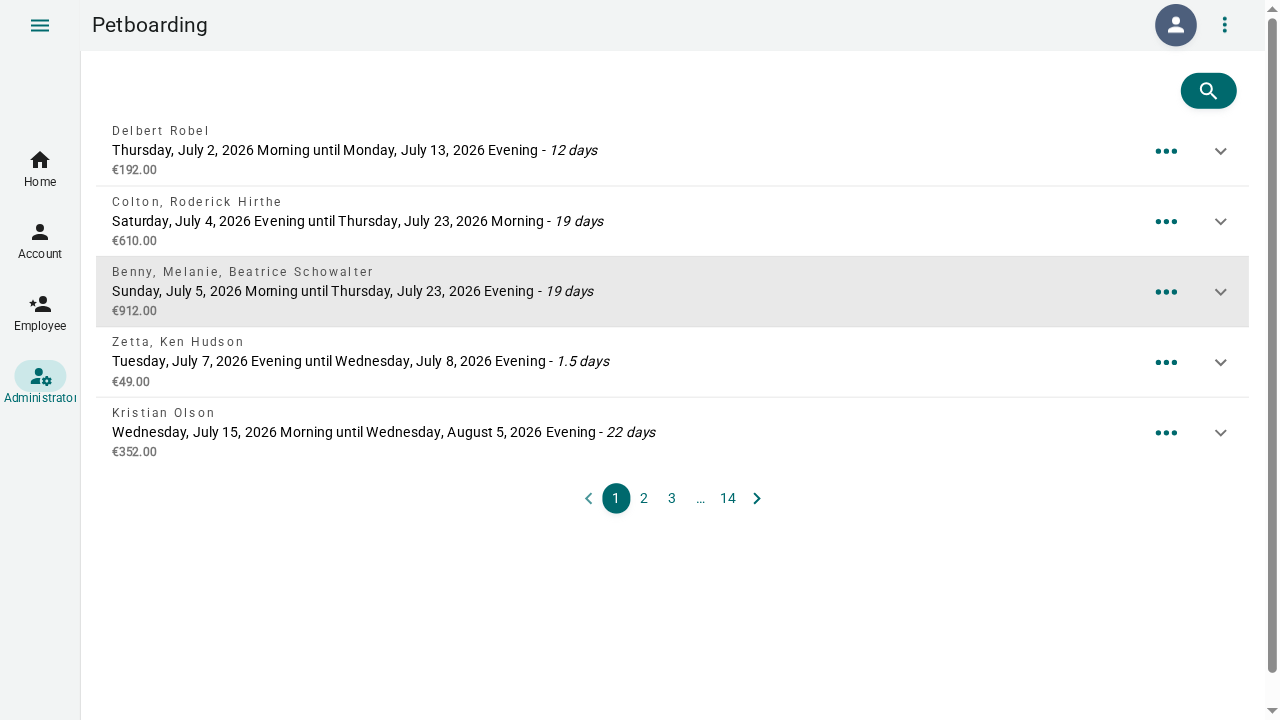1280x720 pixels.
Task: Expand the Delbert Robel booking row
Action: coord(1220,151)
